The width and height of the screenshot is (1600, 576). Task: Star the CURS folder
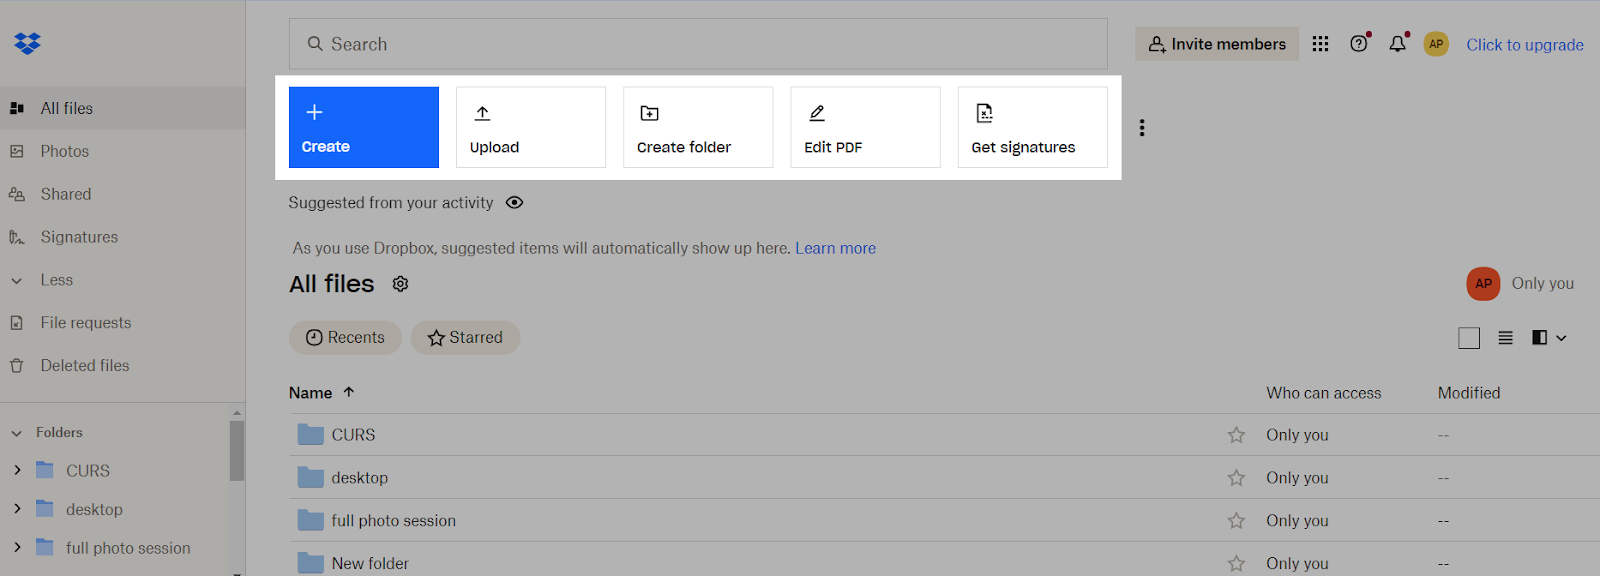1236,435
